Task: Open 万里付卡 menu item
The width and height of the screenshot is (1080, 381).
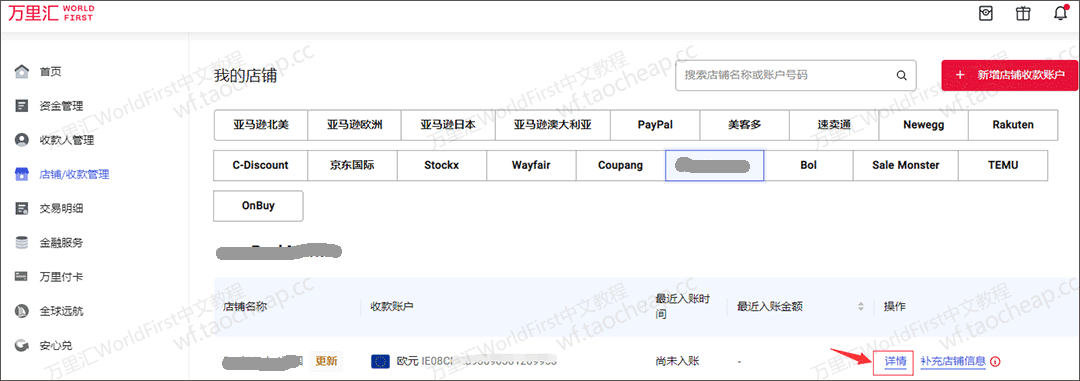Action: click(61, 277)
